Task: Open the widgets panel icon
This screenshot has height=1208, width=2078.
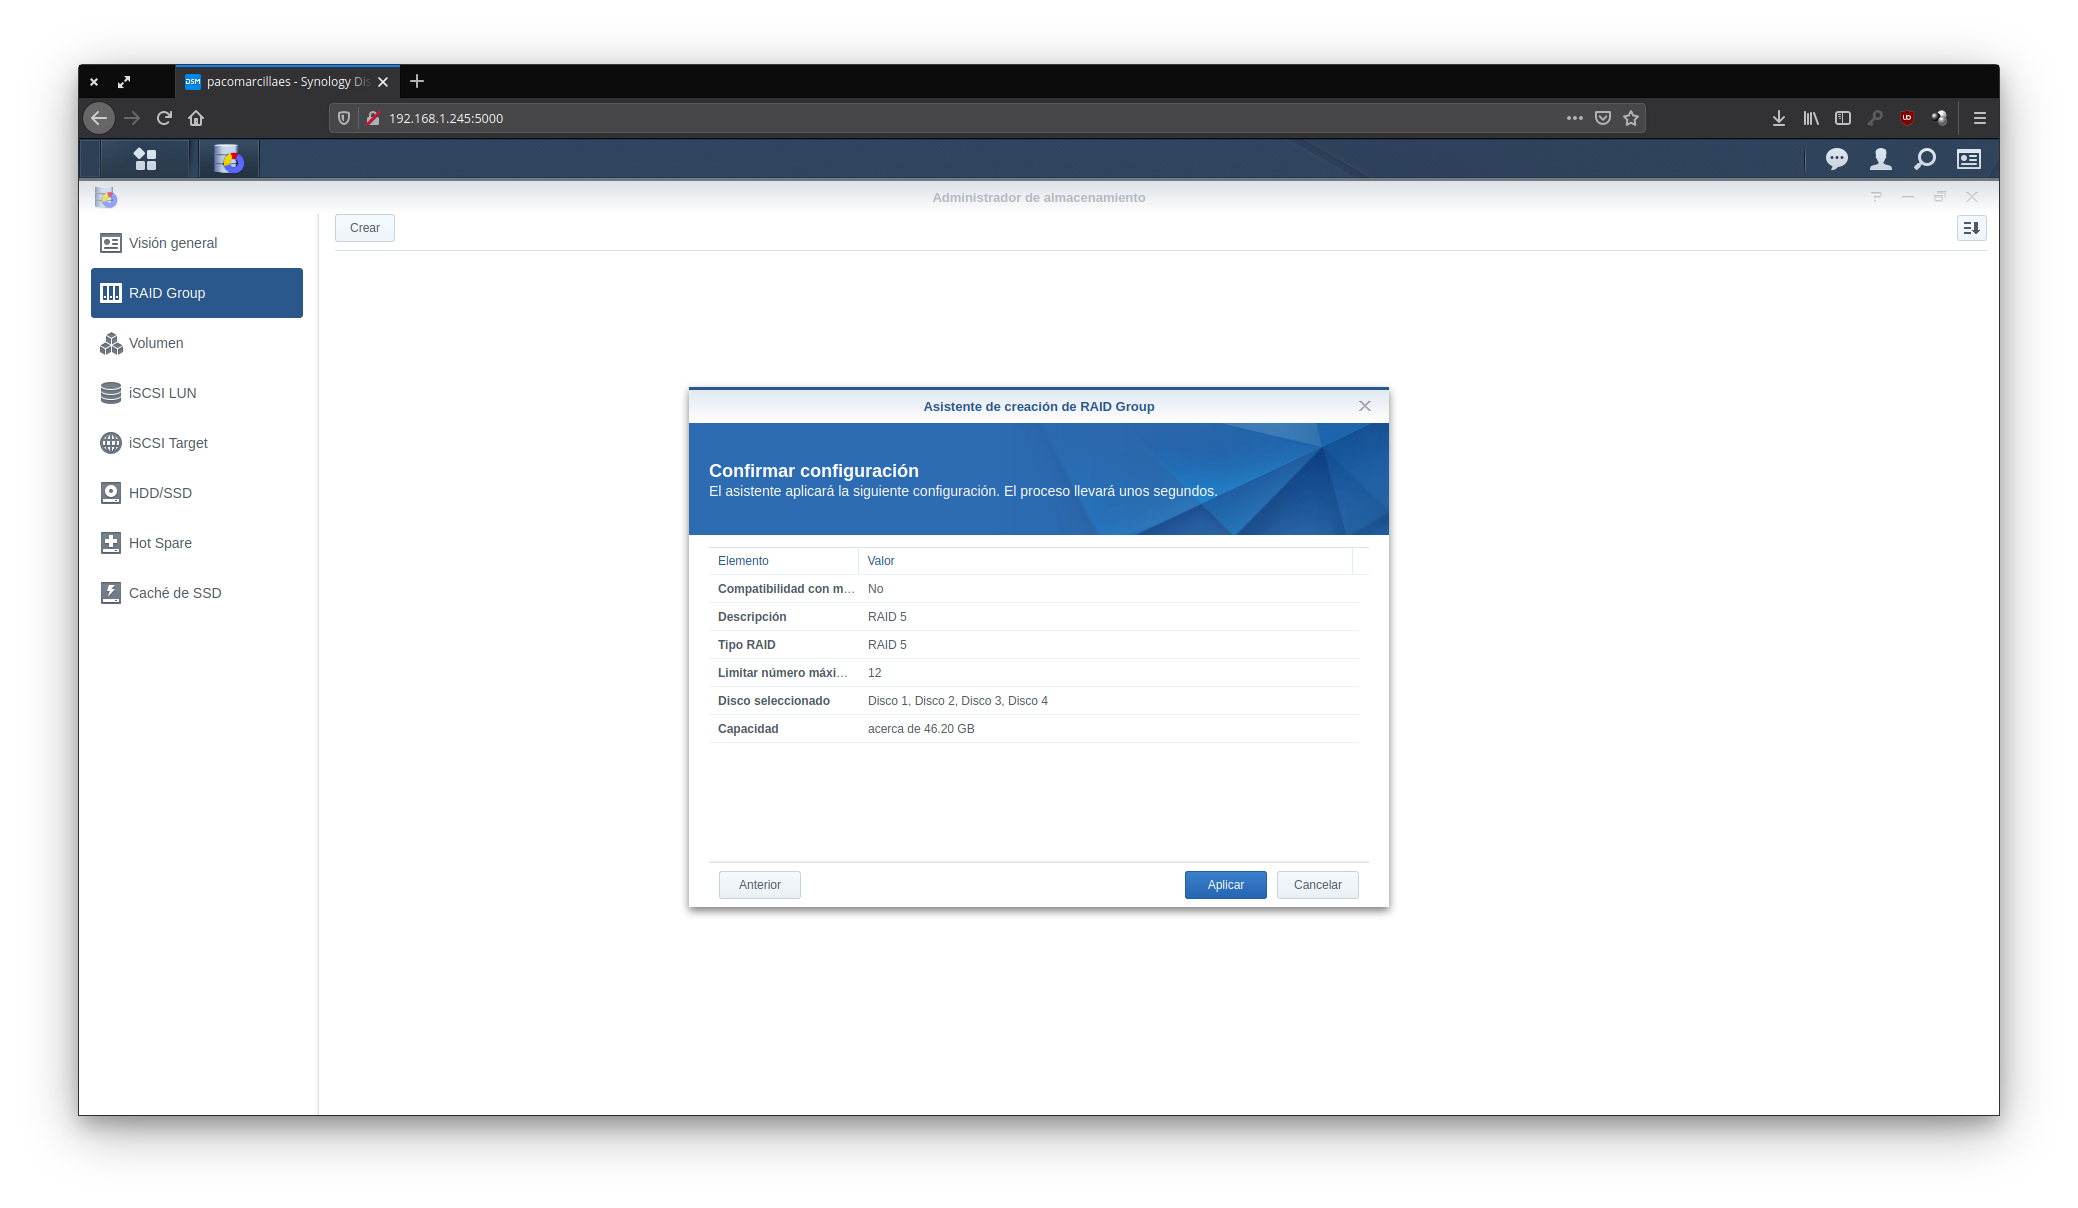Action: tap(1968, 159)
